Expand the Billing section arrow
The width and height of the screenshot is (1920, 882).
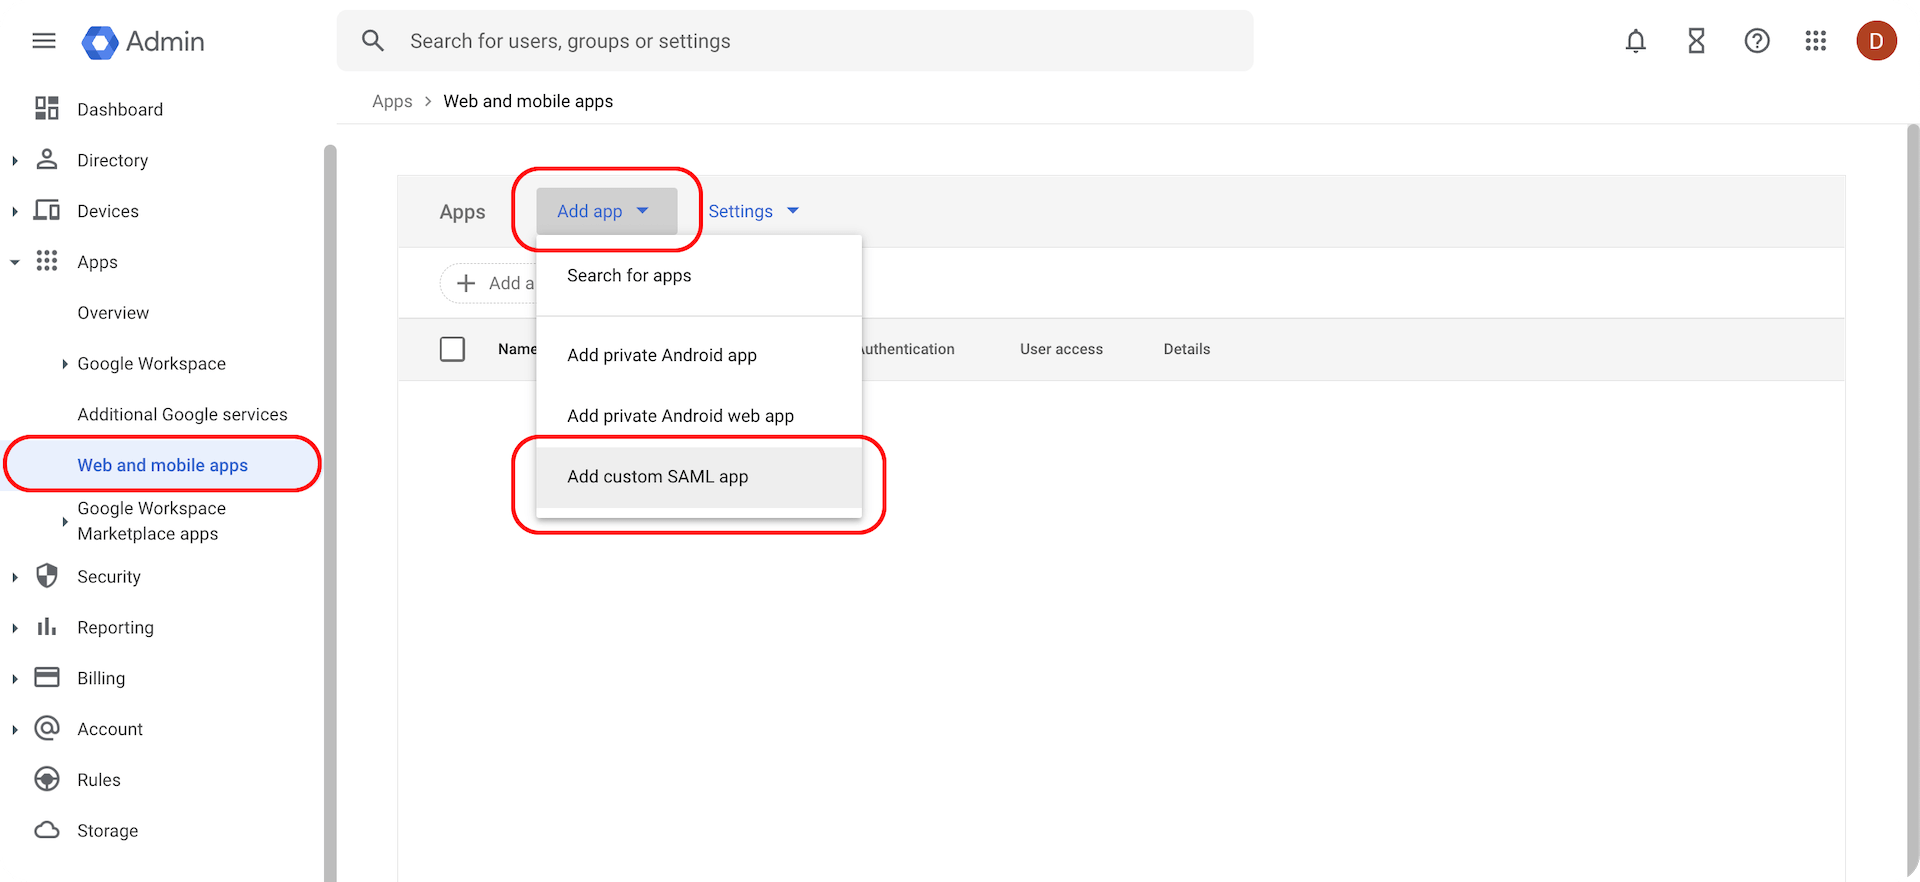pyautogui.click(x=15, y=679)
